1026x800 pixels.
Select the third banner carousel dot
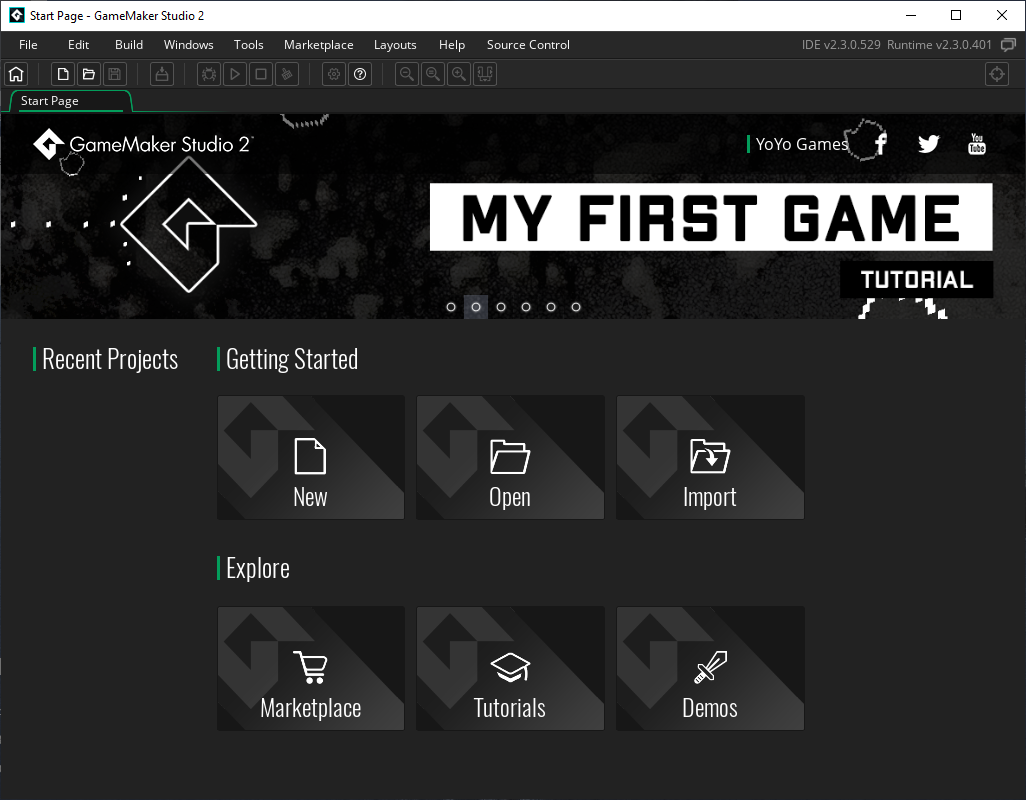pos(501,307)
